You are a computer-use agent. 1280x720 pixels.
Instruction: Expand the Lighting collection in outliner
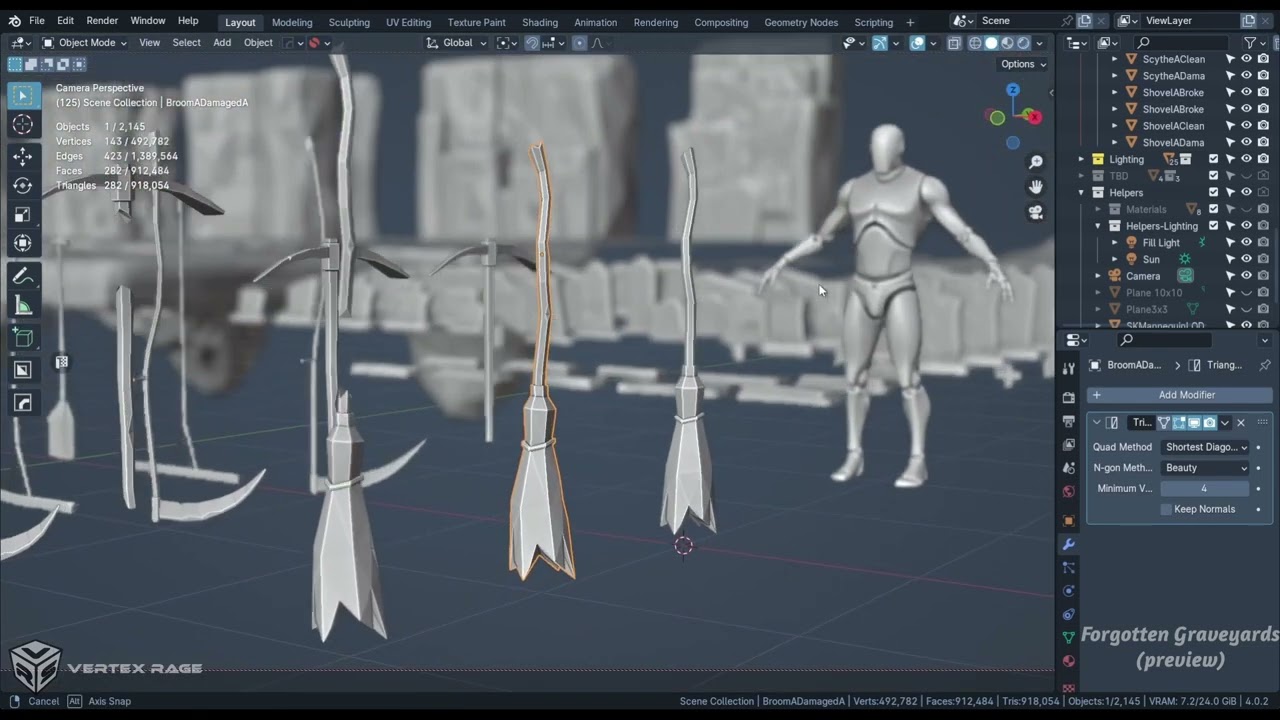coord(1081,159)
